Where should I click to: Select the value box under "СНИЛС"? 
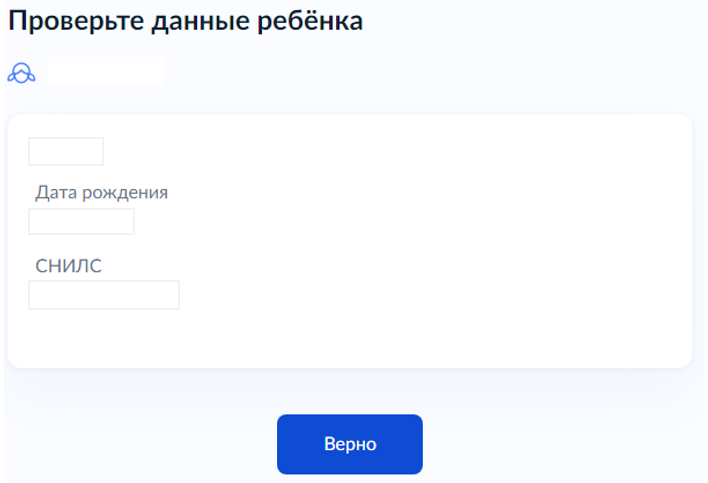[104, 295]
